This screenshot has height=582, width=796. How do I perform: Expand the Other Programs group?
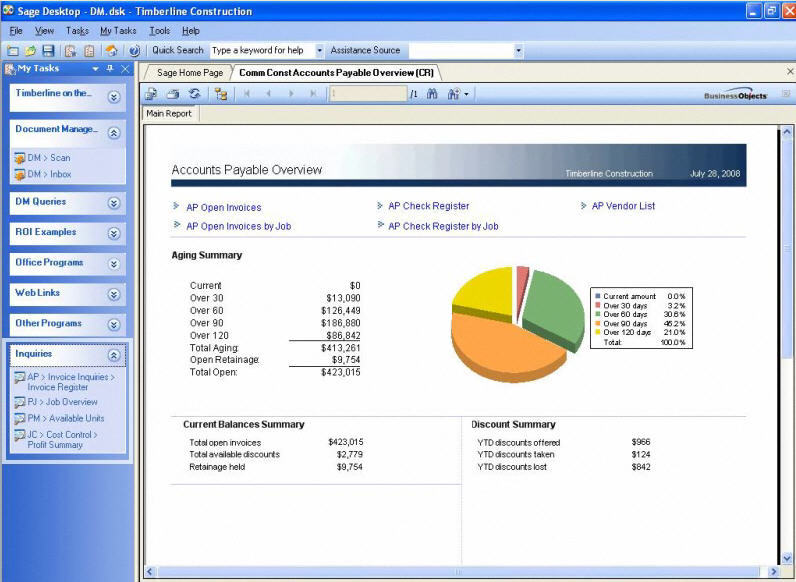click(x=114, y=325)
